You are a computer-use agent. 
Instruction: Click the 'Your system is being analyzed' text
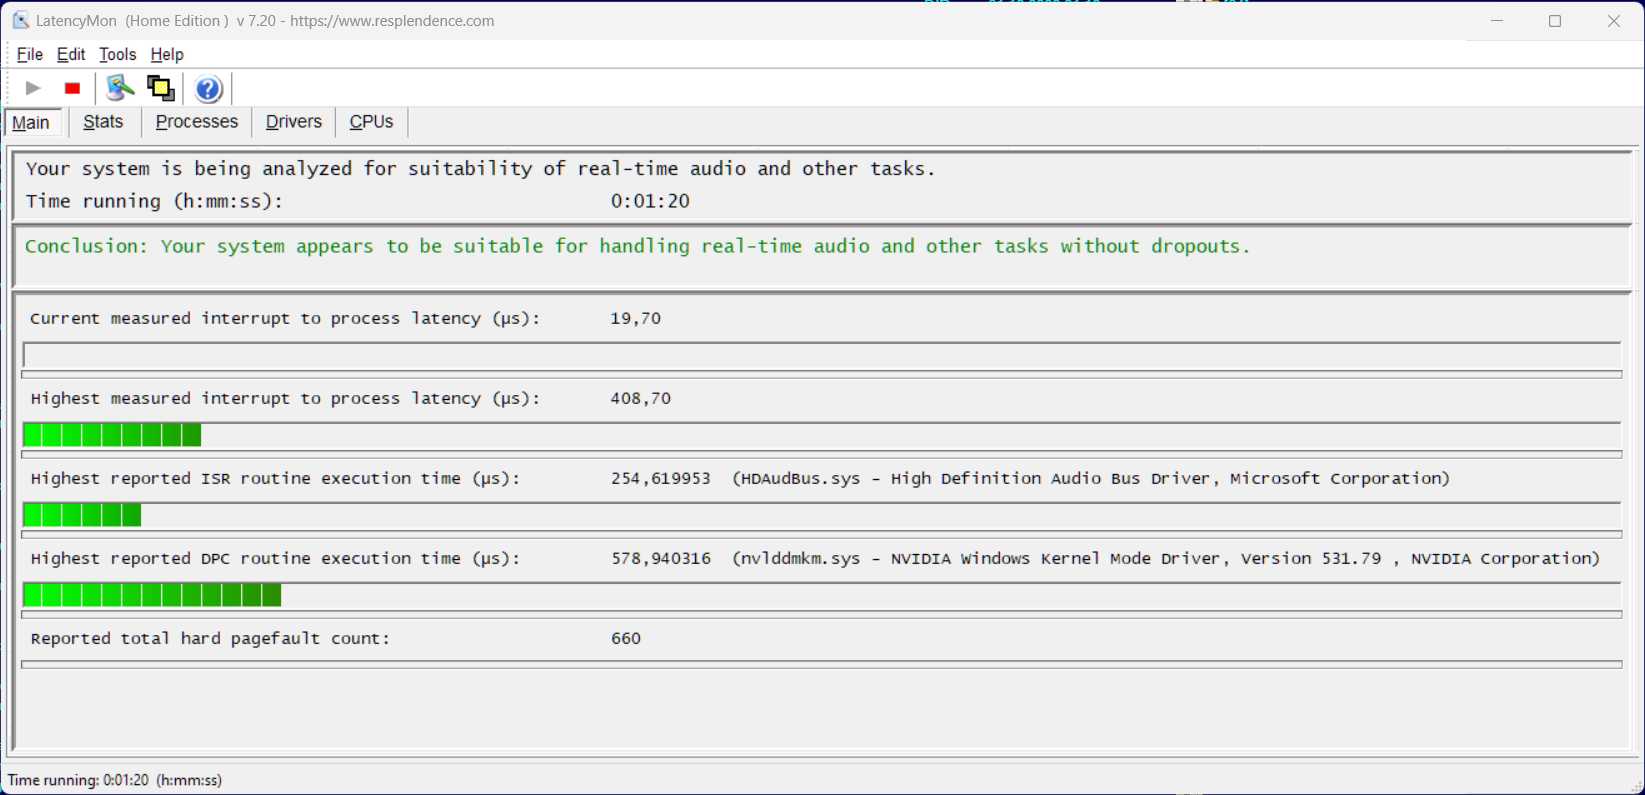point(480,169)
